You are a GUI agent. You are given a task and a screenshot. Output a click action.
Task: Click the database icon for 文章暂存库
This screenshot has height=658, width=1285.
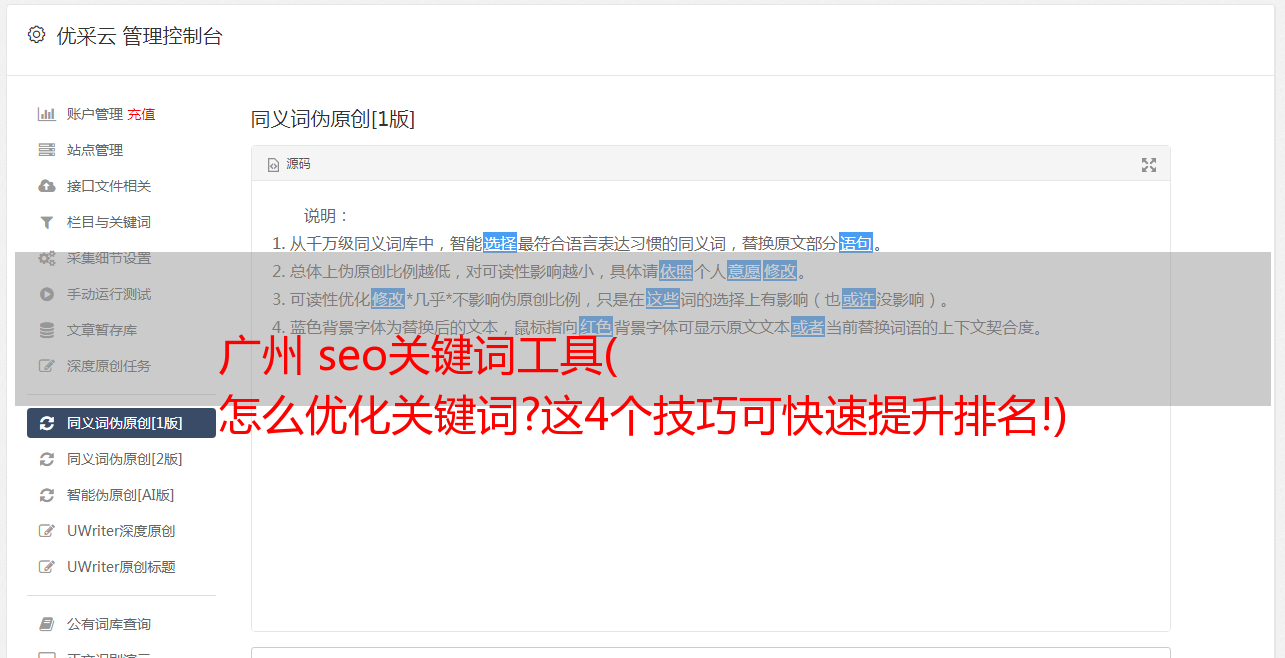46,330
